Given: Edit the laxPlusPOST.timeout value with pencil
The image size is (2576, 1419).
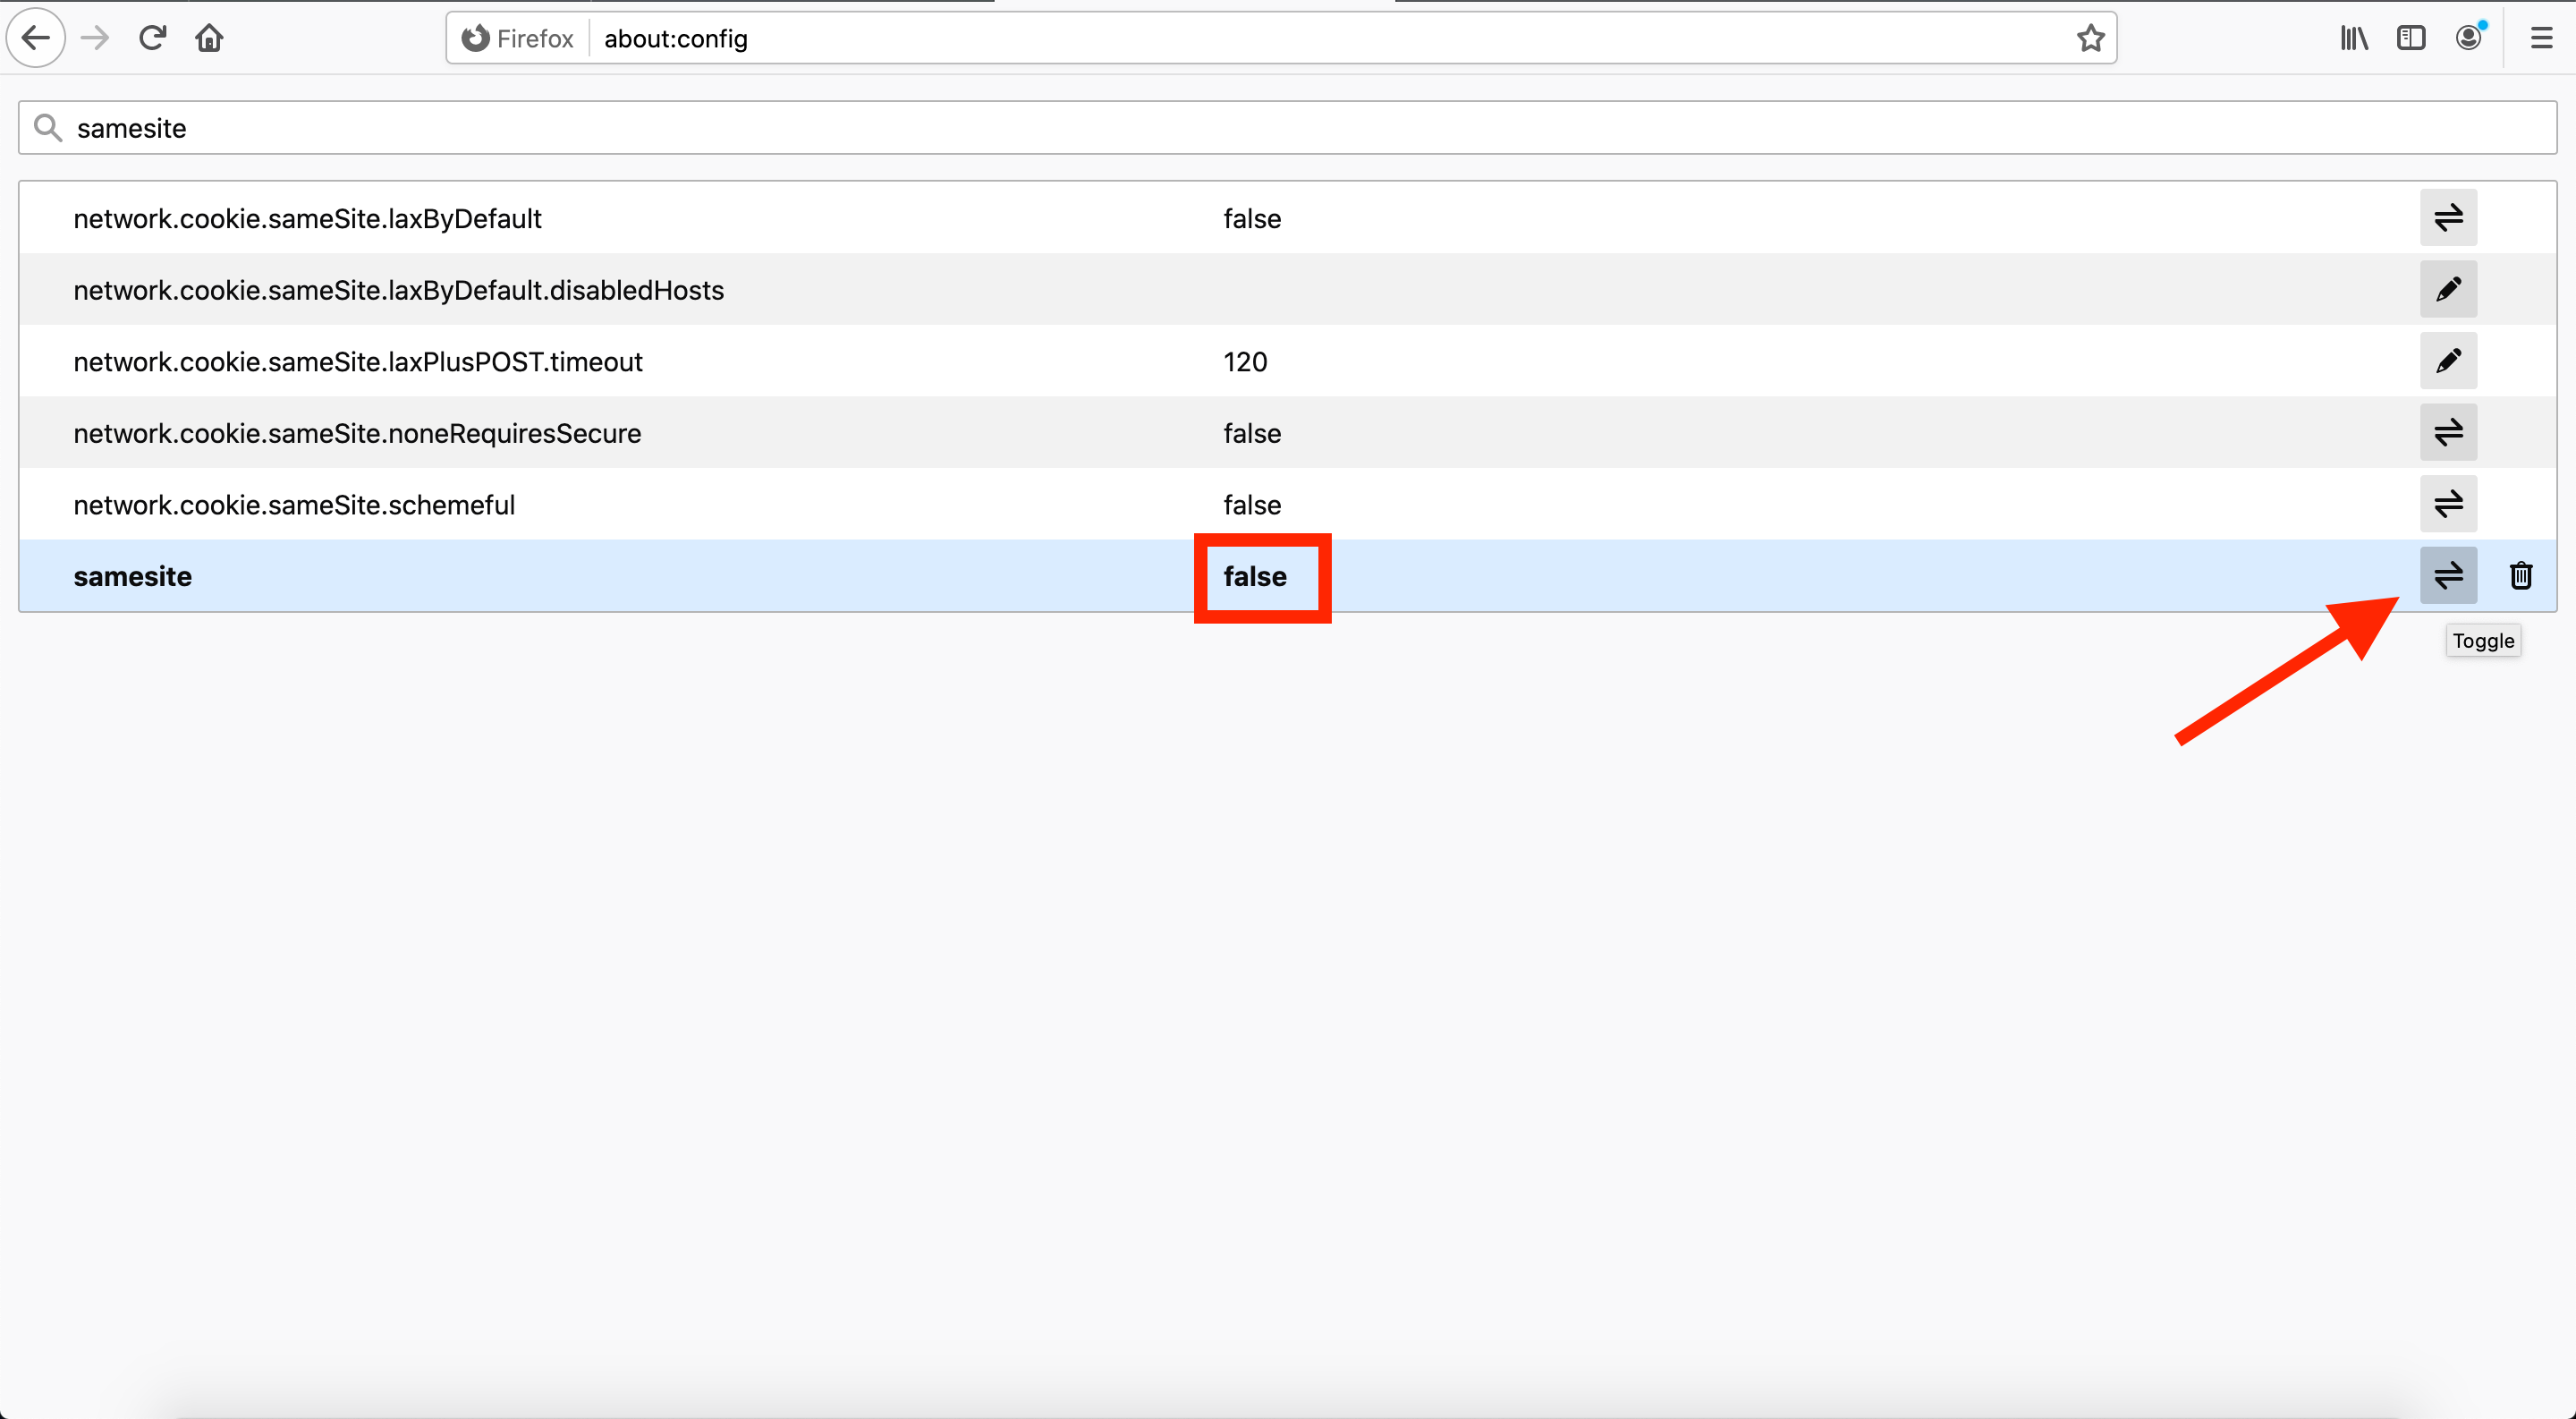Looking at the screenshot, I should (x=2448, y=361).
